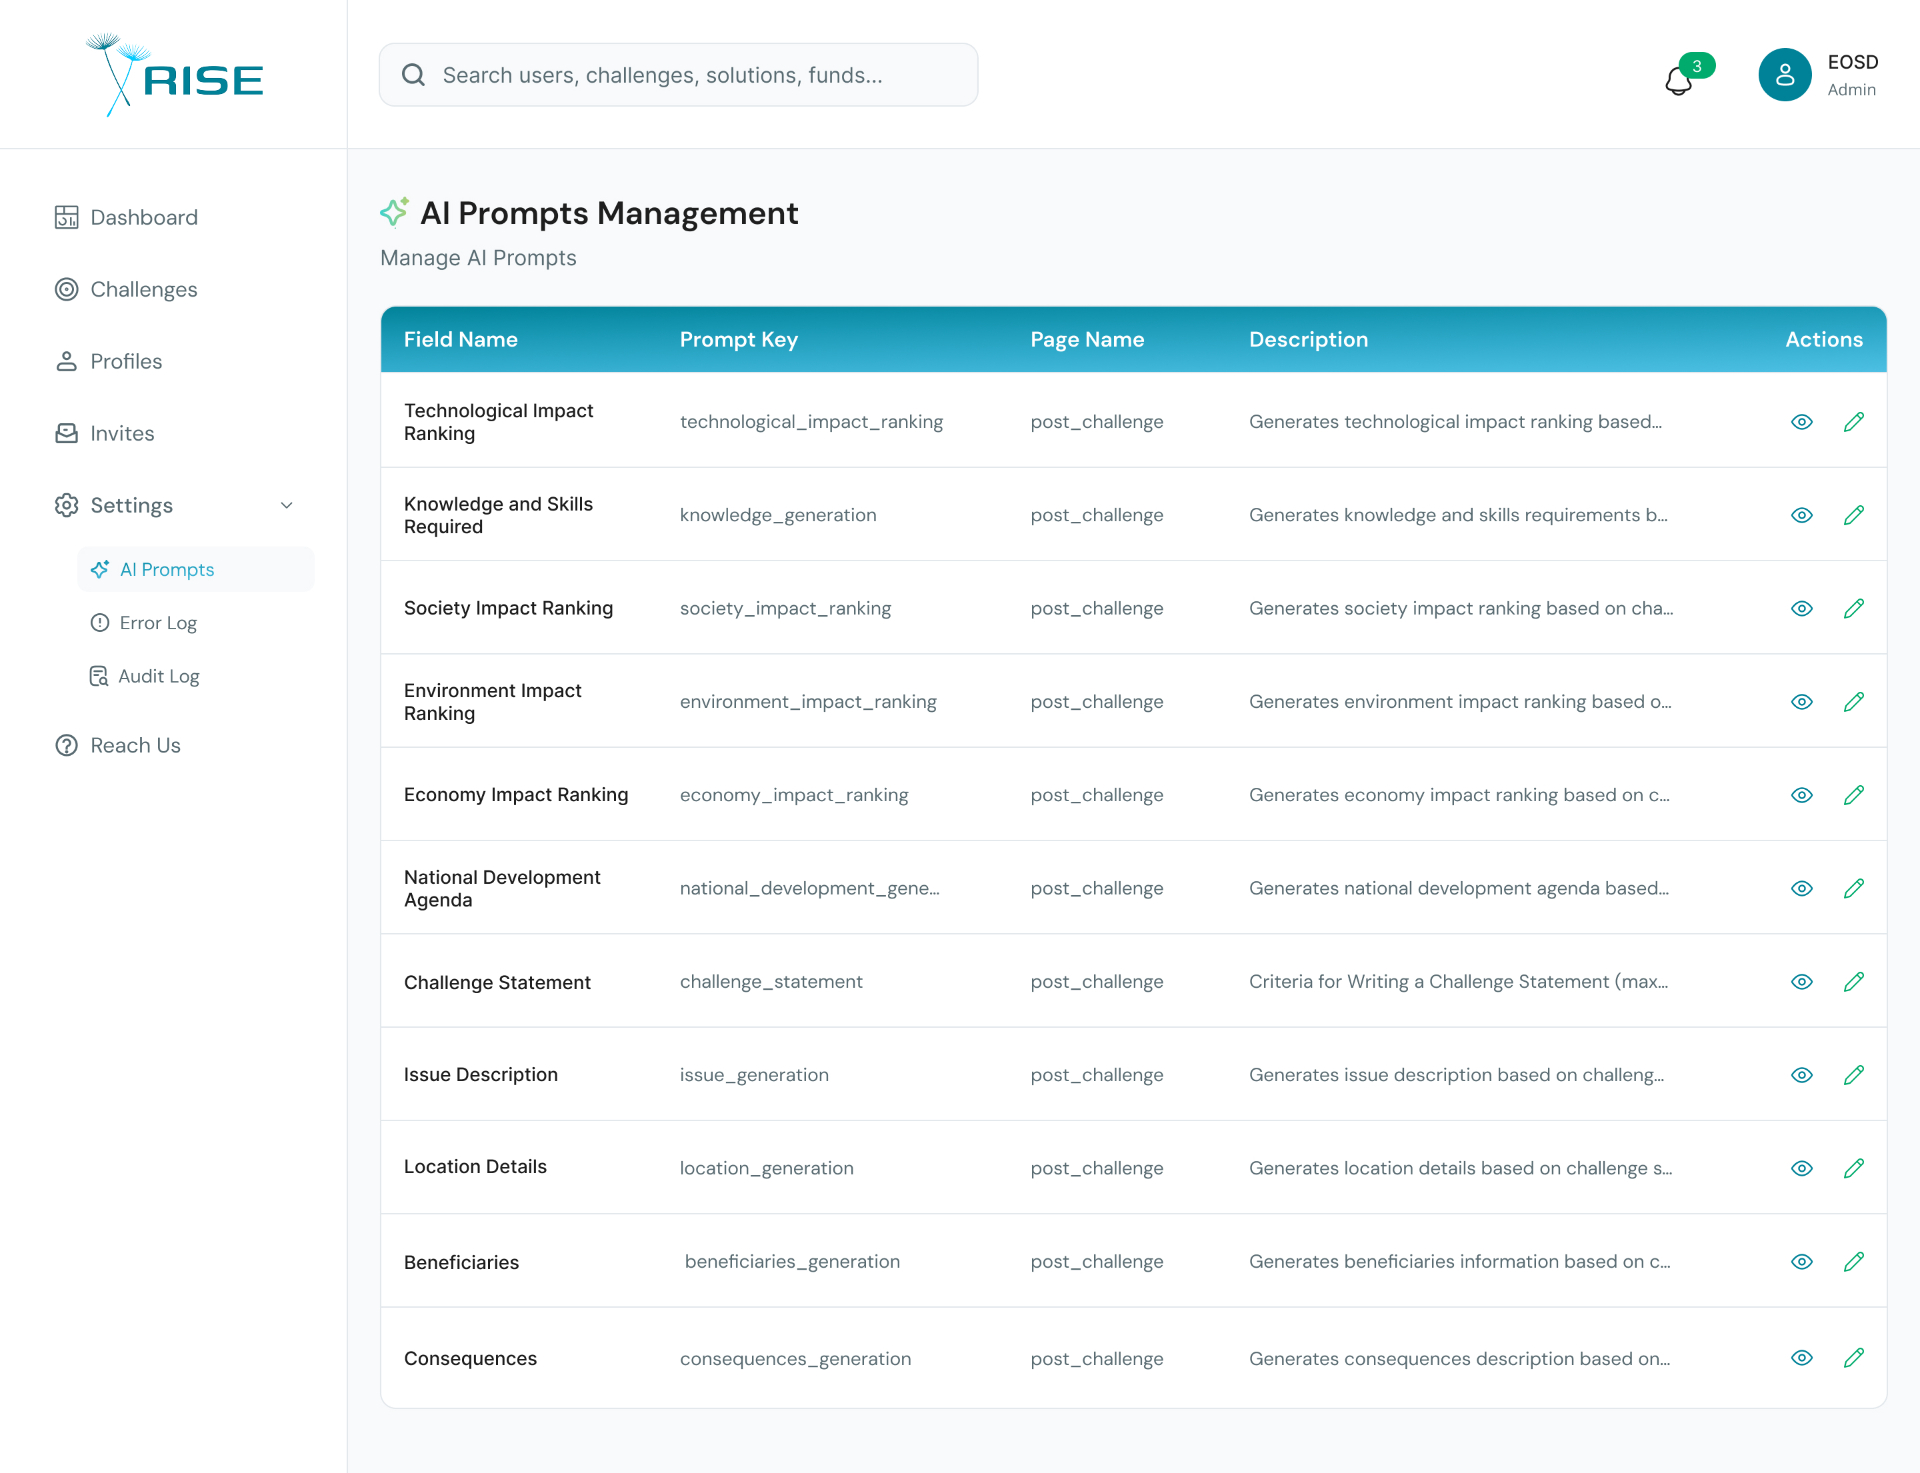This screenshot has width=1920, height=1473.
Task: View National Development Agenda prompt
Action: (1802, 888)
